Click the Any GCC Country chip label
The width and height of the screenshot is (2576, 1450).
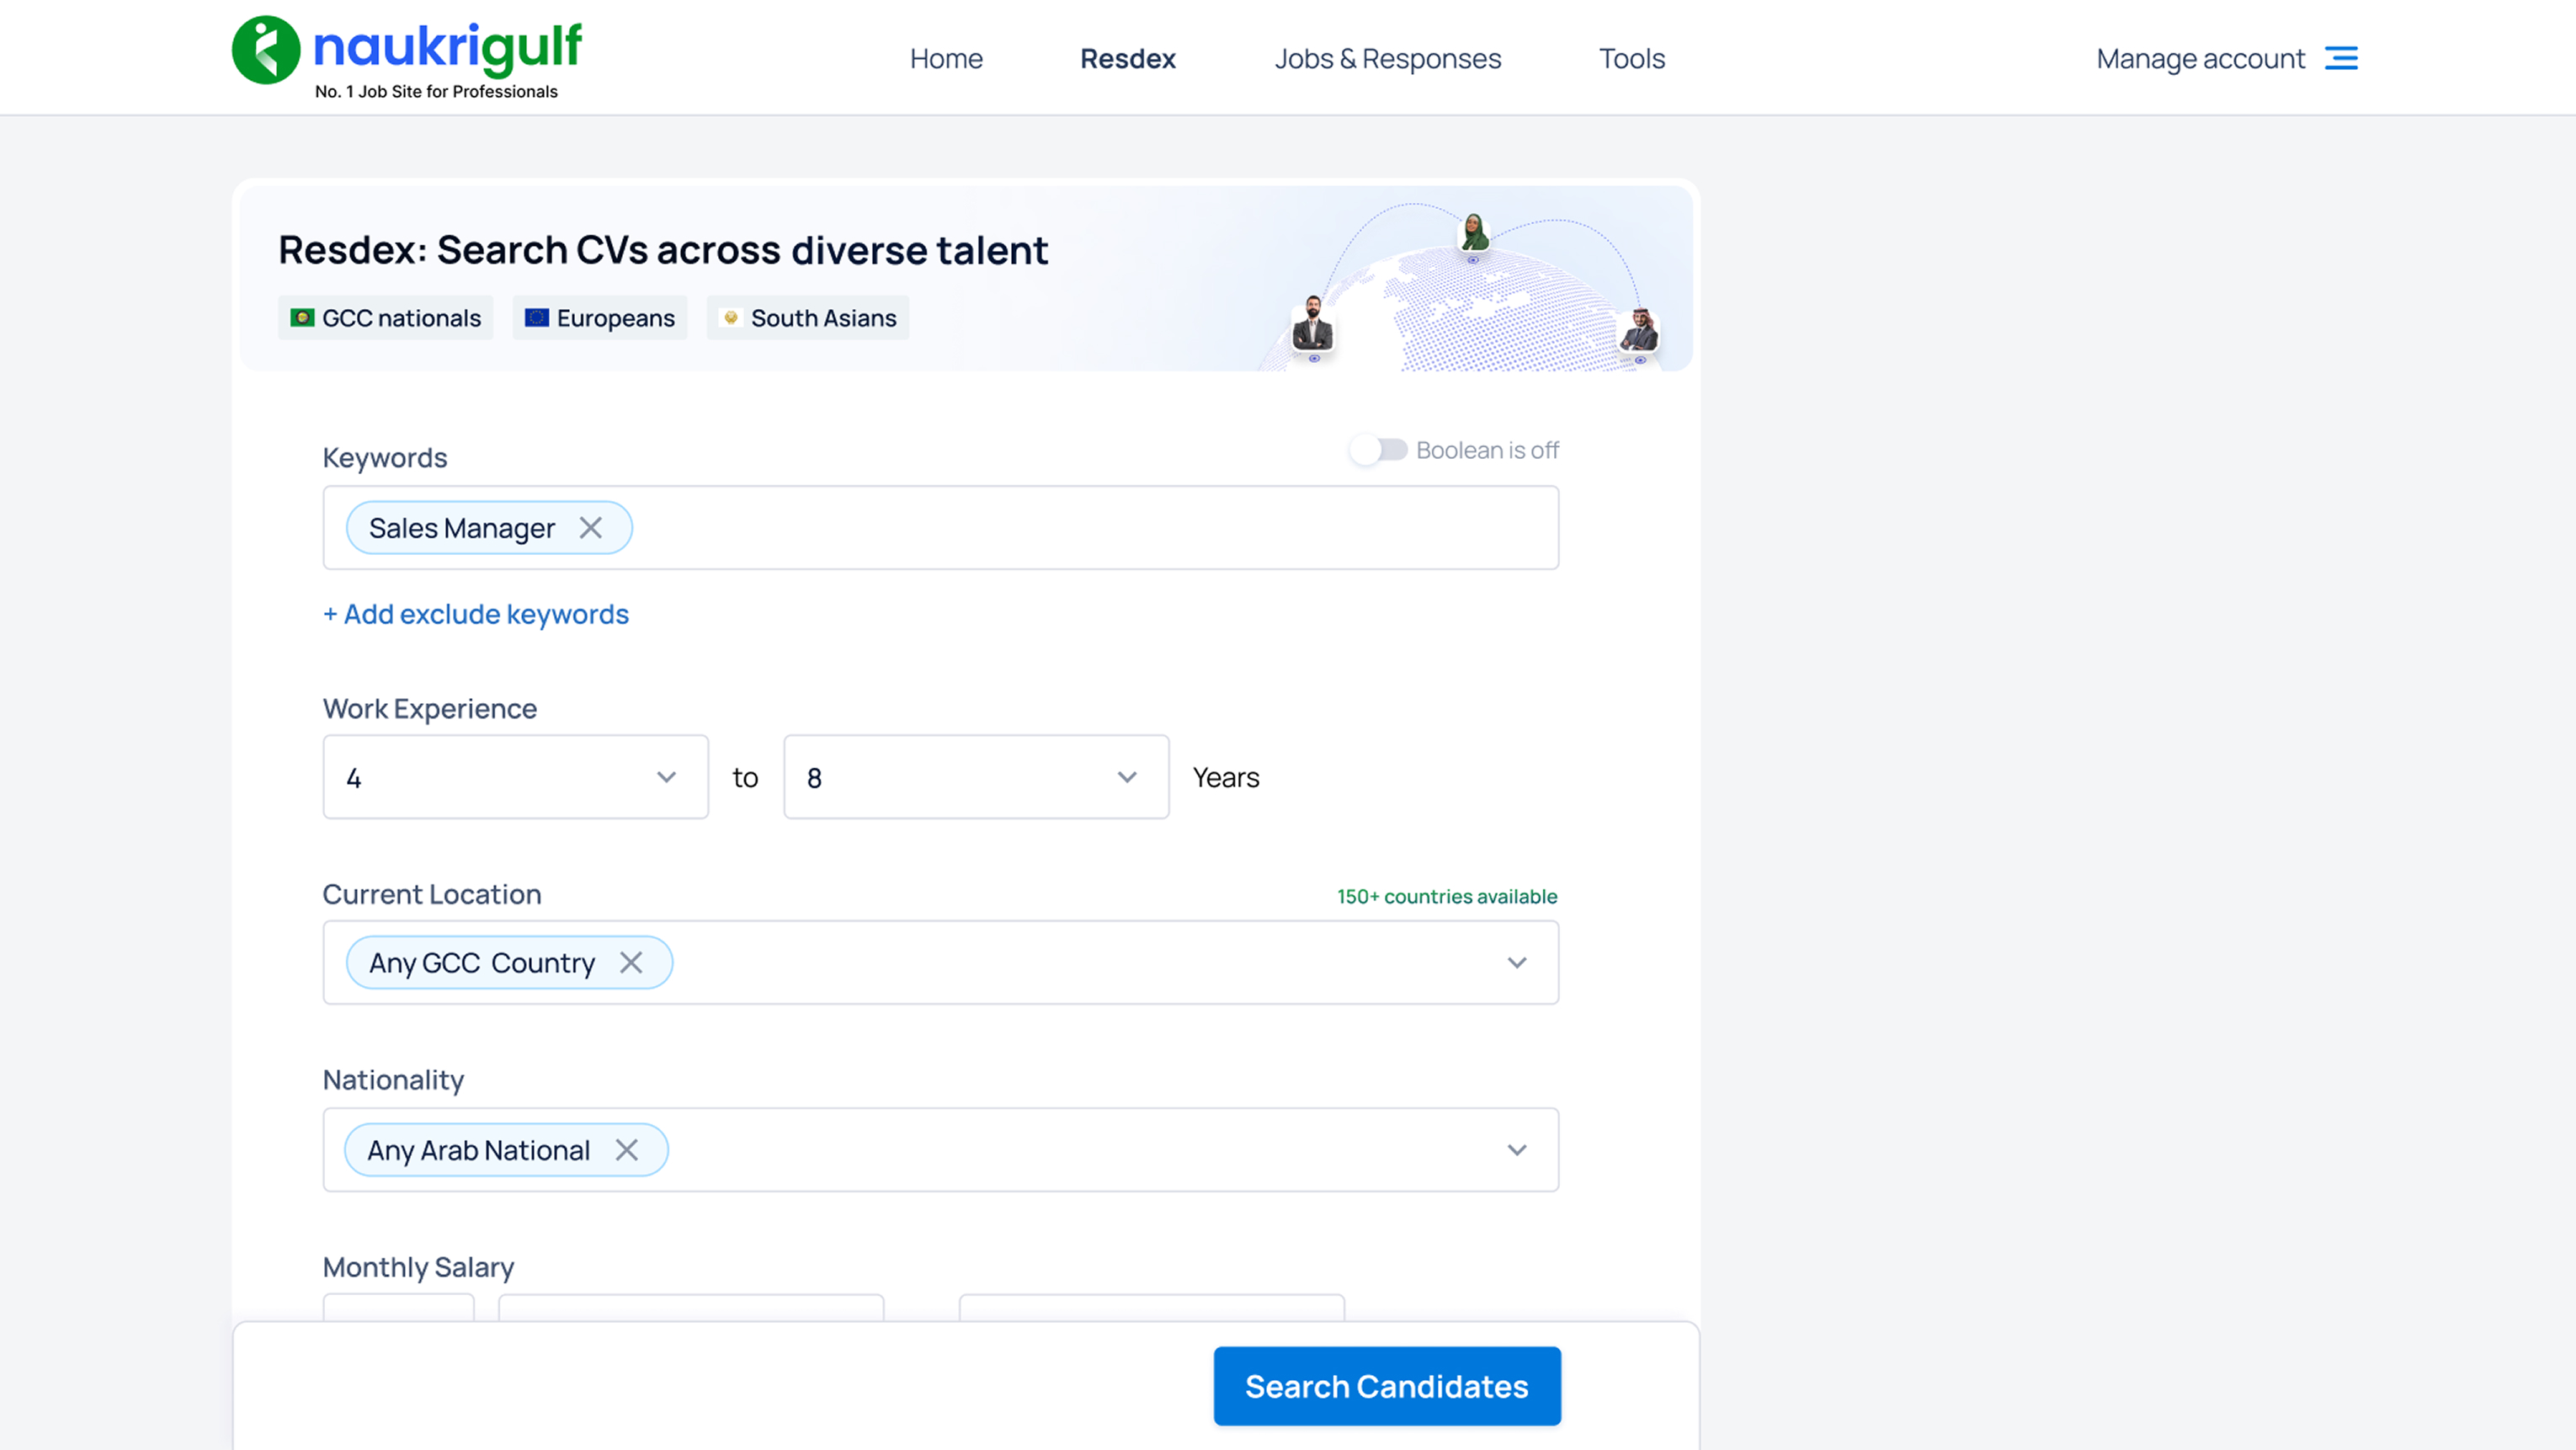(482, 963)
